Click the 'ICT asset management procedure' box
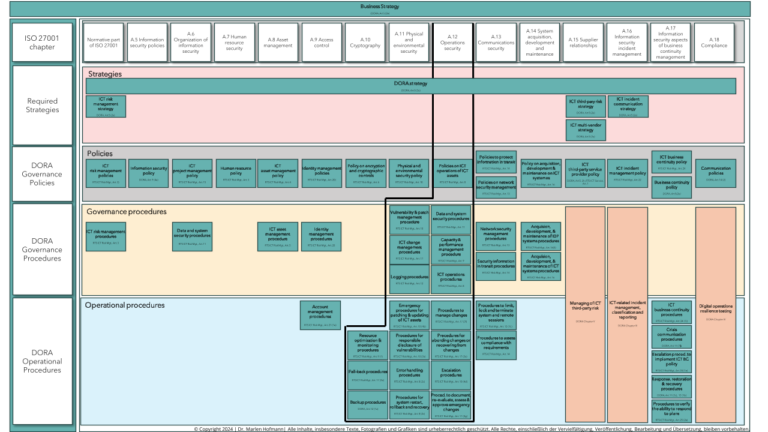This screenshot has width=768, height=432. coord(278,237)
